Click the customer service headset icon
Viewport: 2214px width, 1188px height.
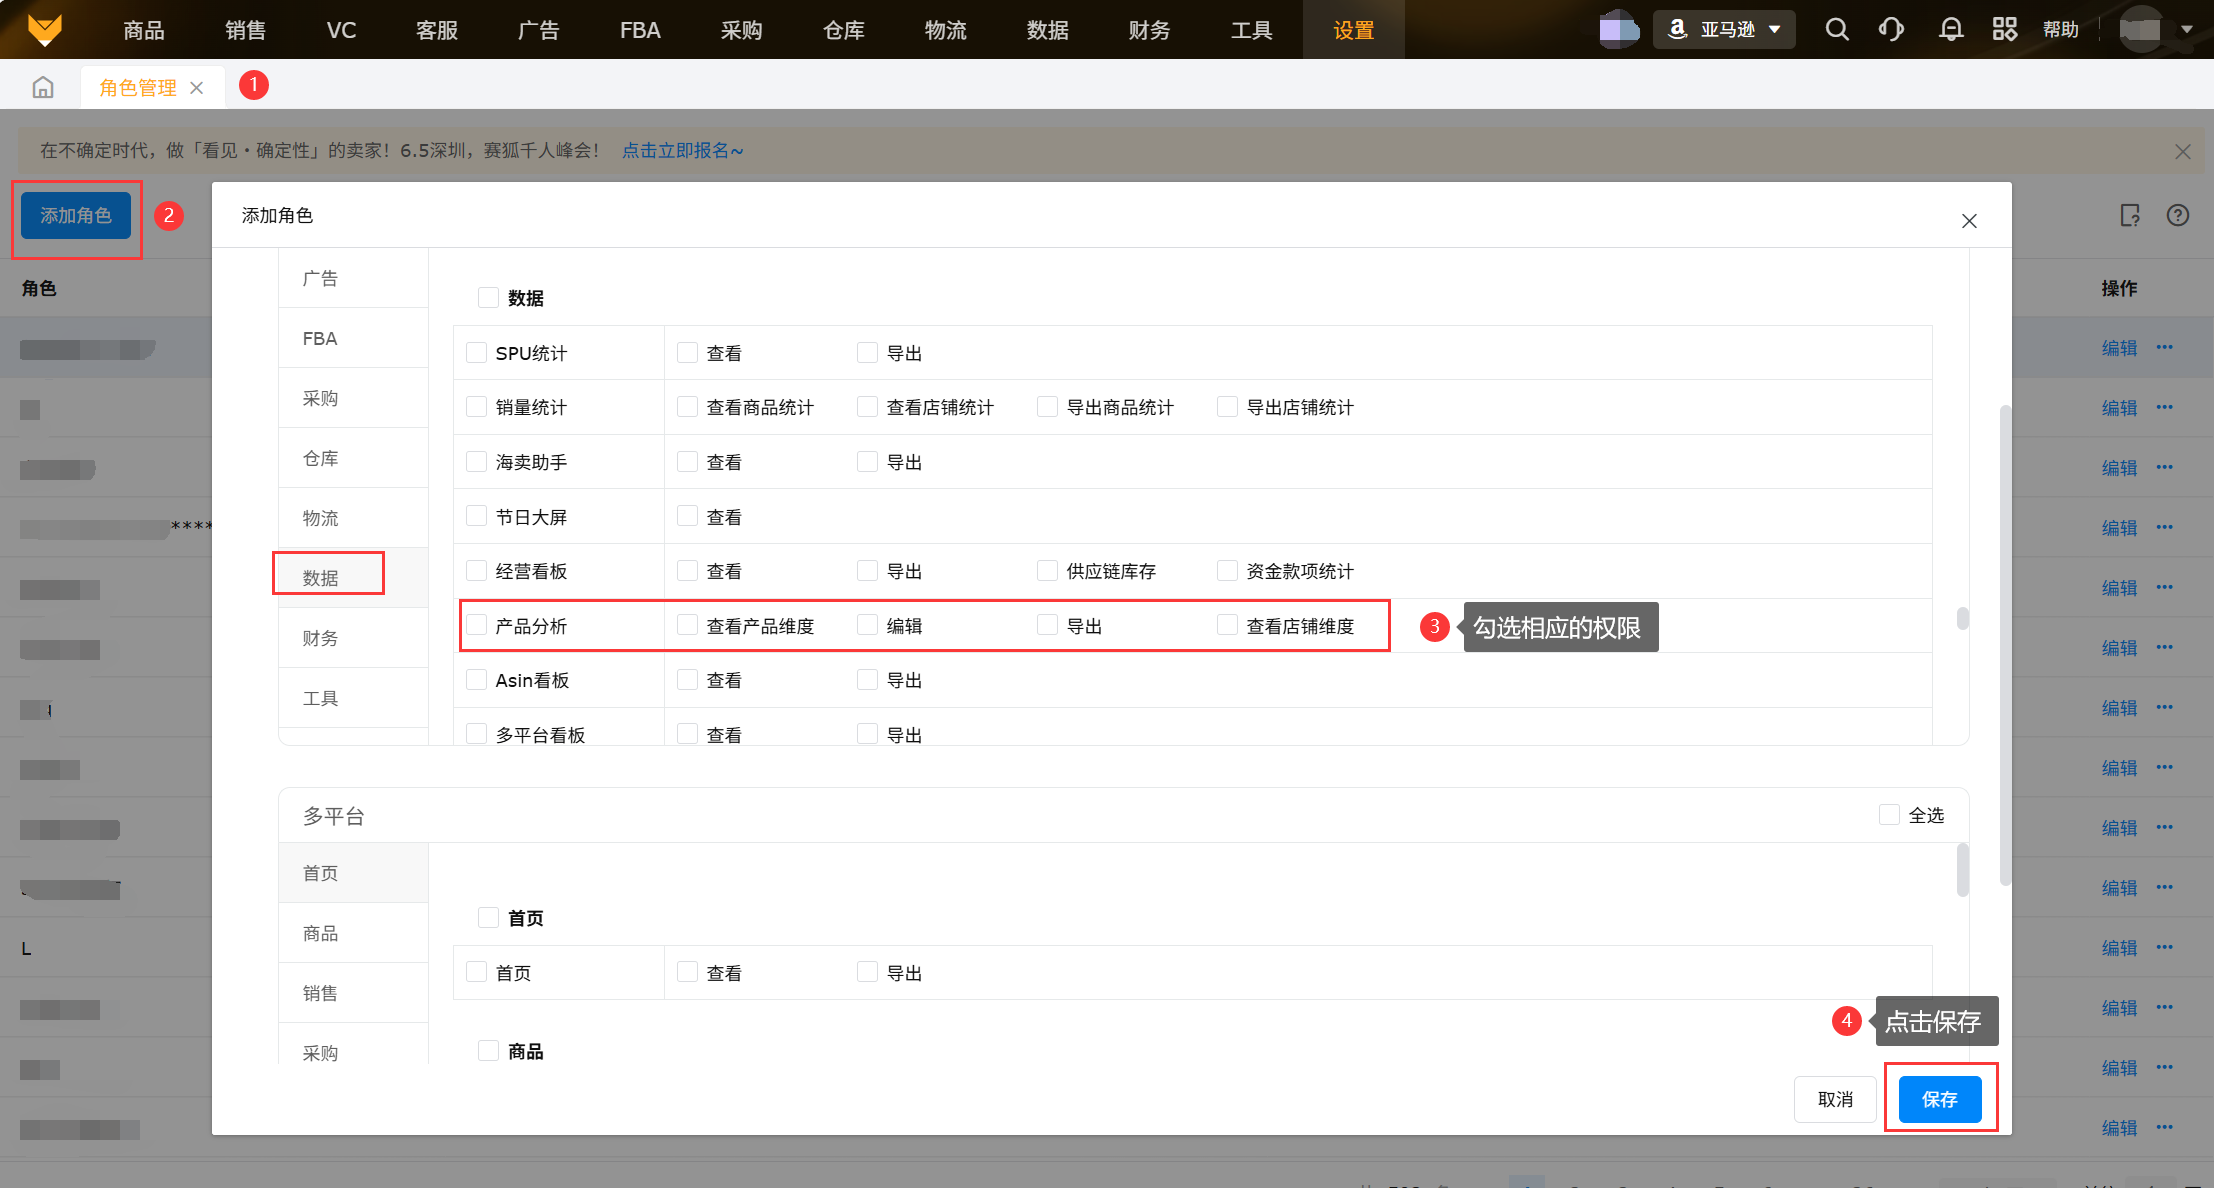tap(1891, 29)
